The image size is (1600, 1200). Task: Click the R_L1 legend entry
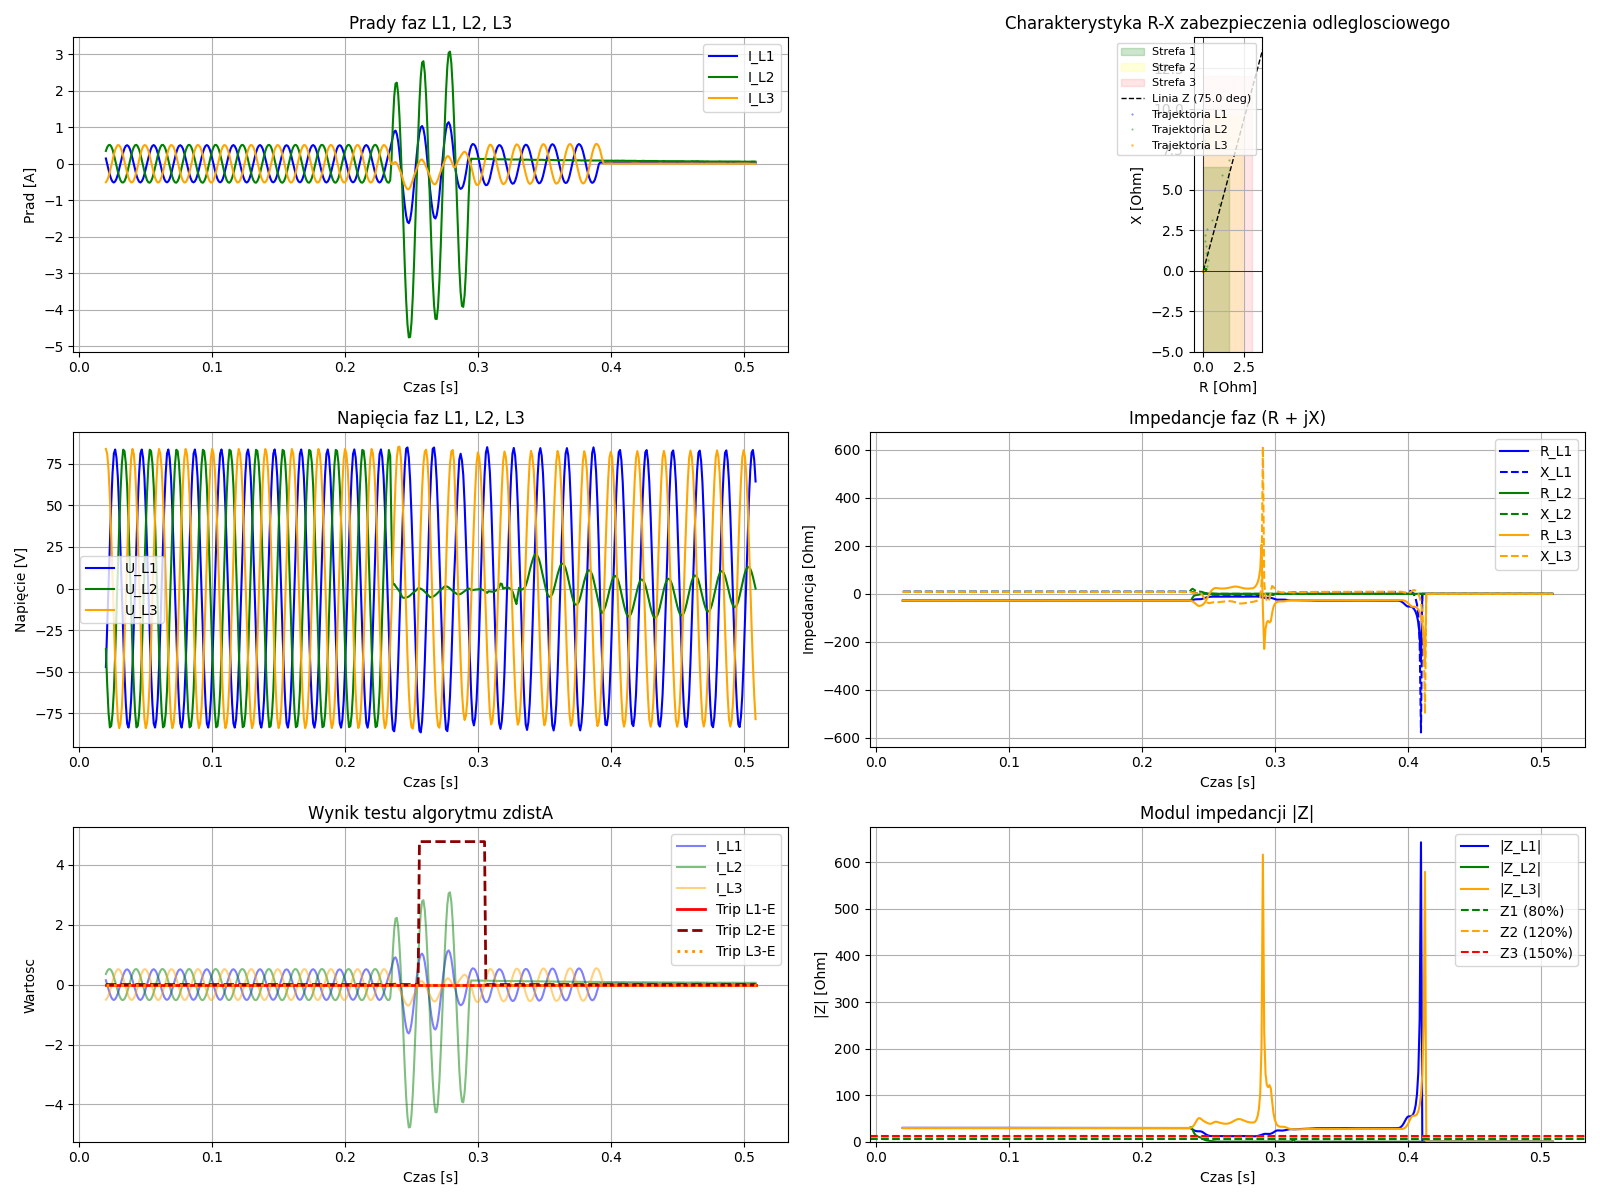(1555, 451)
